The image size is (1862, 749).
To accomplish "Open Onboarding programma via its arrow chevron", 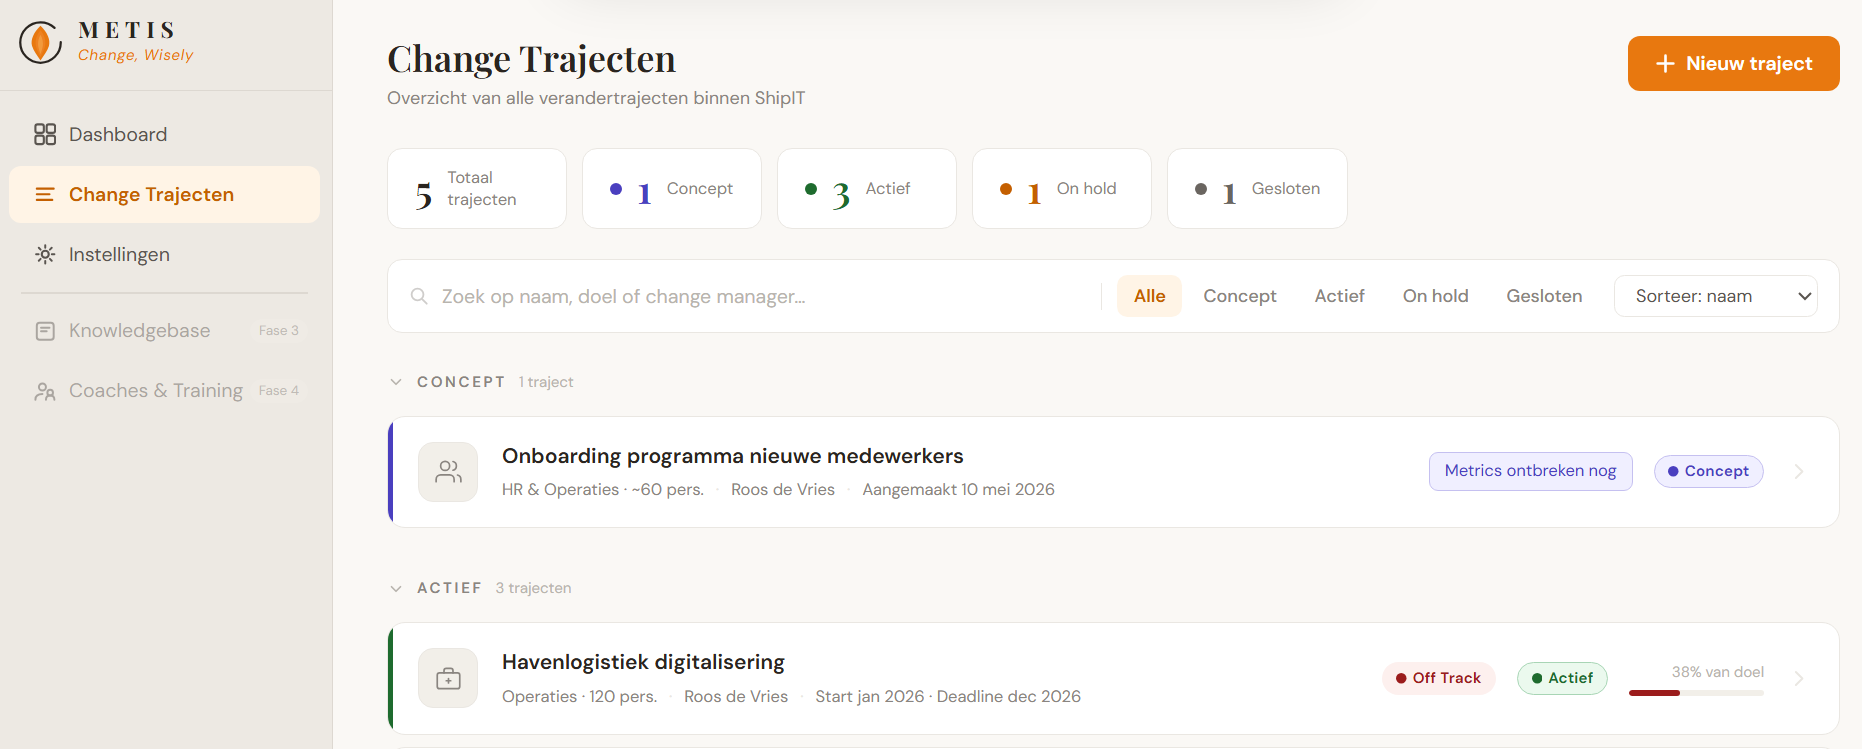I will (x=1799, y=471).
